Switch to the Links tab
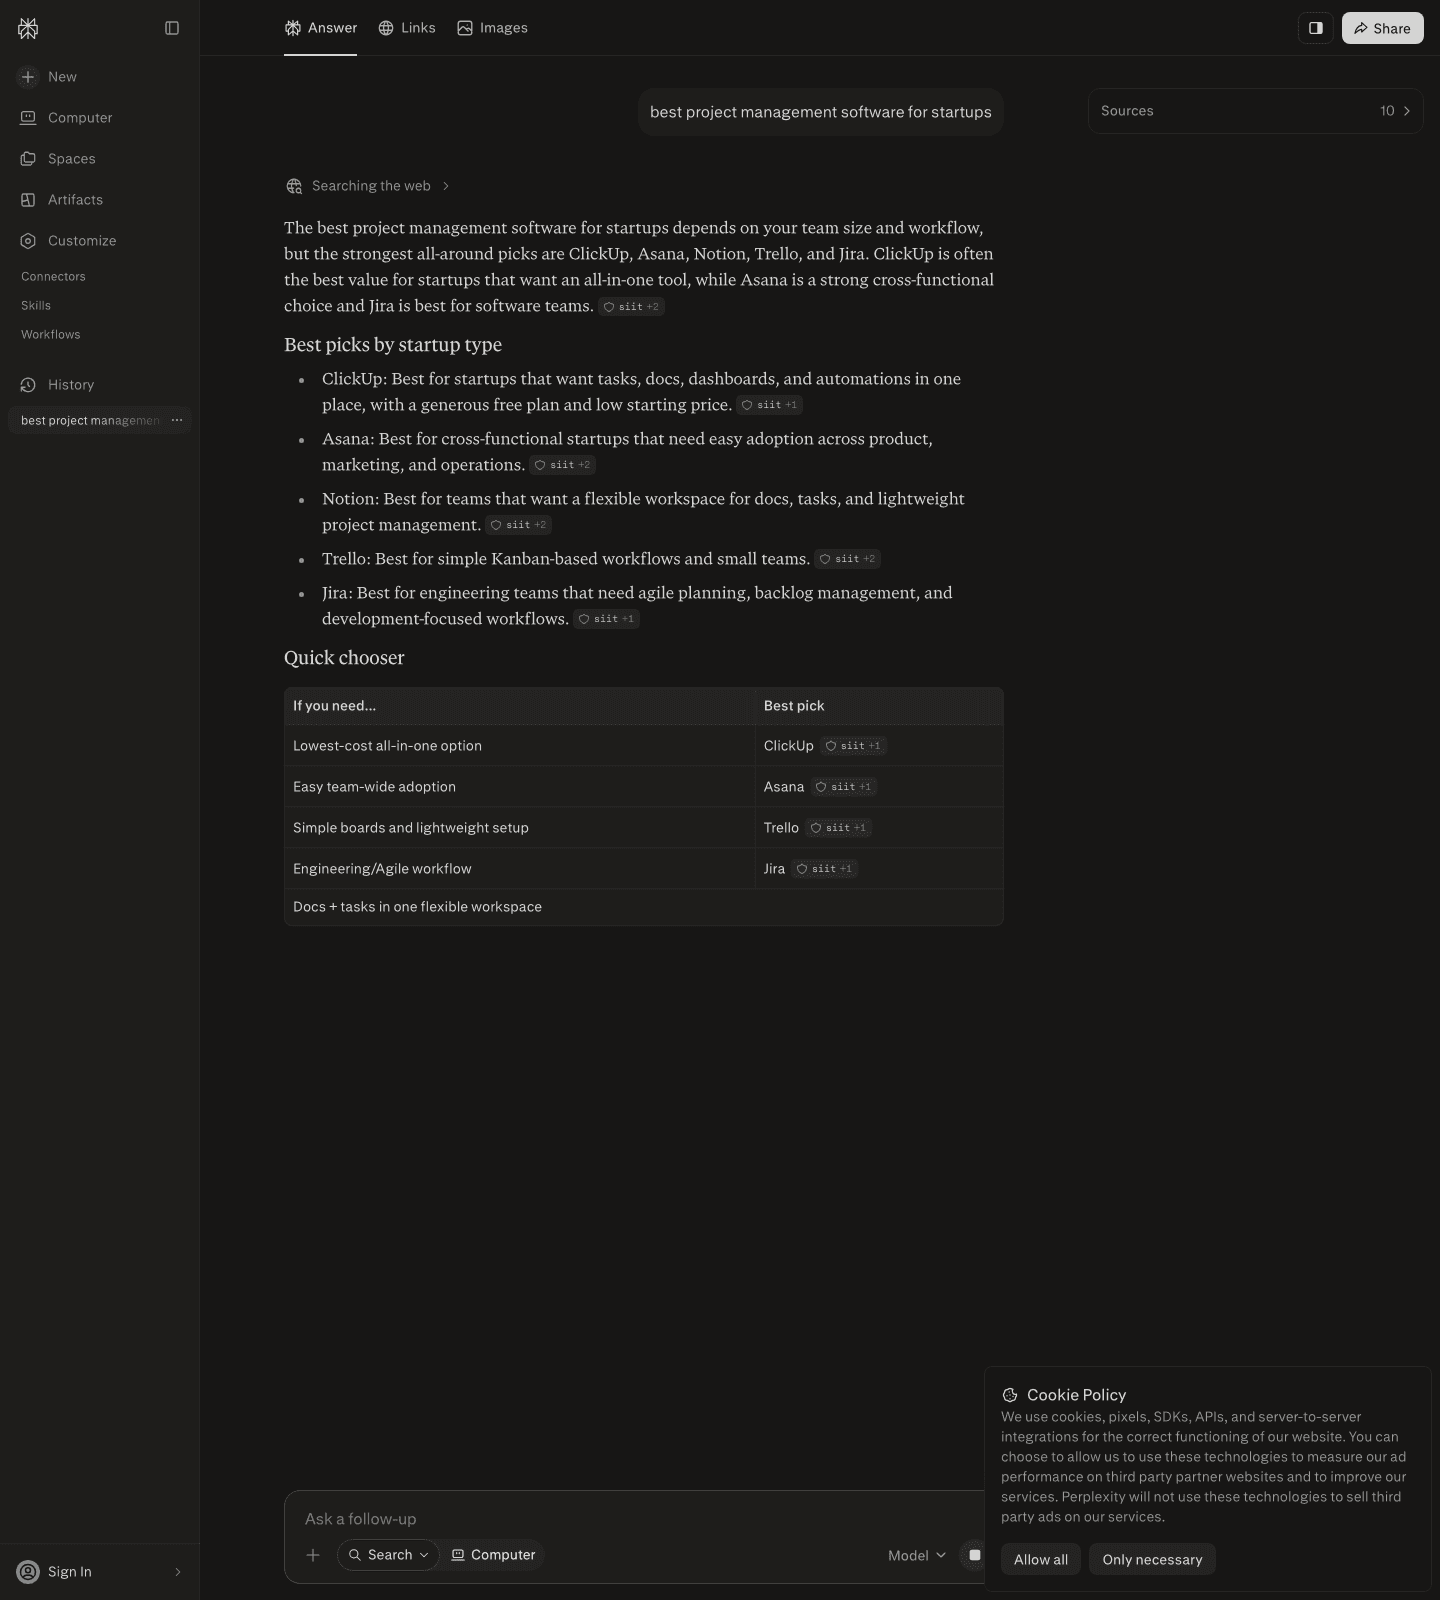The height and width of the screenshot is (1600, 1440). [x=406, y=28]
